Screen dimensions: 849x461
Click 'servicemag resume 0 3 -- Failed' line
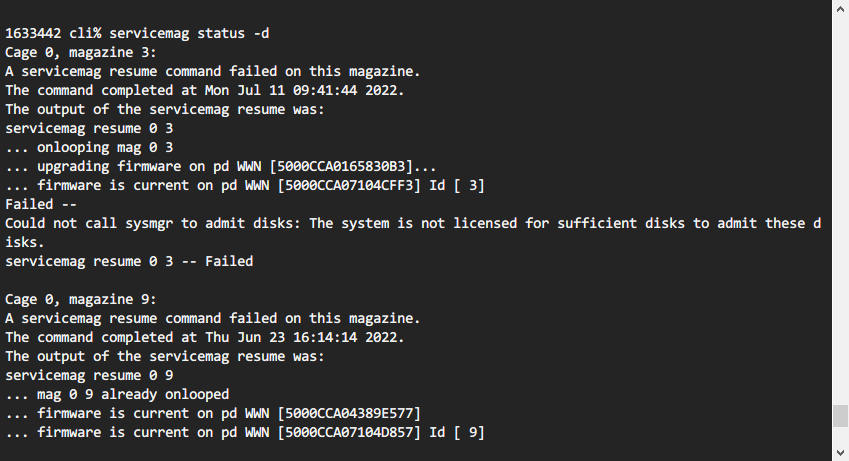coord(129,261)
